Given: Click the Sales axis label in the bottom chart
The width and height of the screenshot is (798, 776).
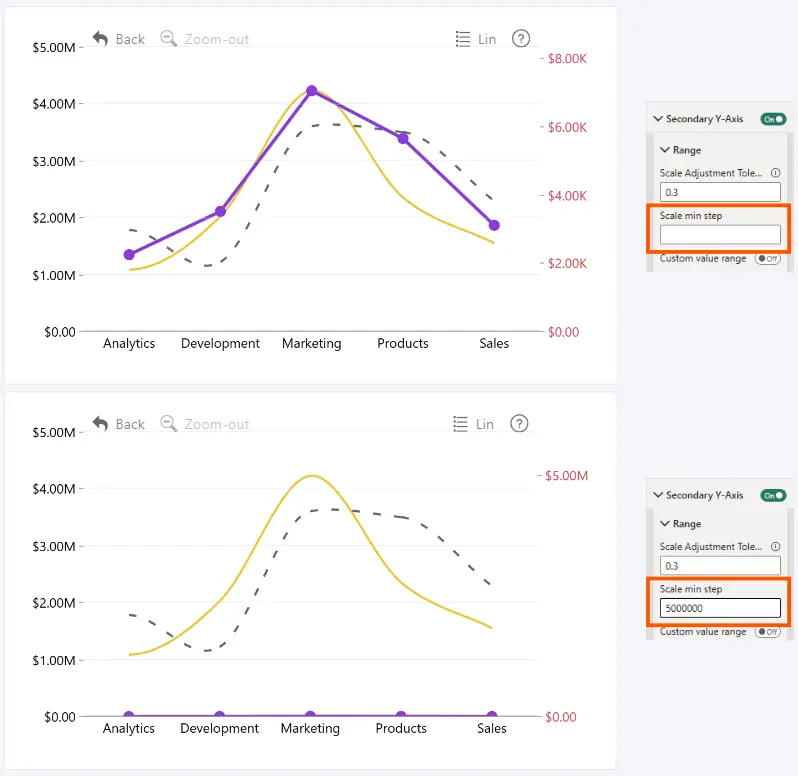Looking at the screenshot, I should coord(492,728).
